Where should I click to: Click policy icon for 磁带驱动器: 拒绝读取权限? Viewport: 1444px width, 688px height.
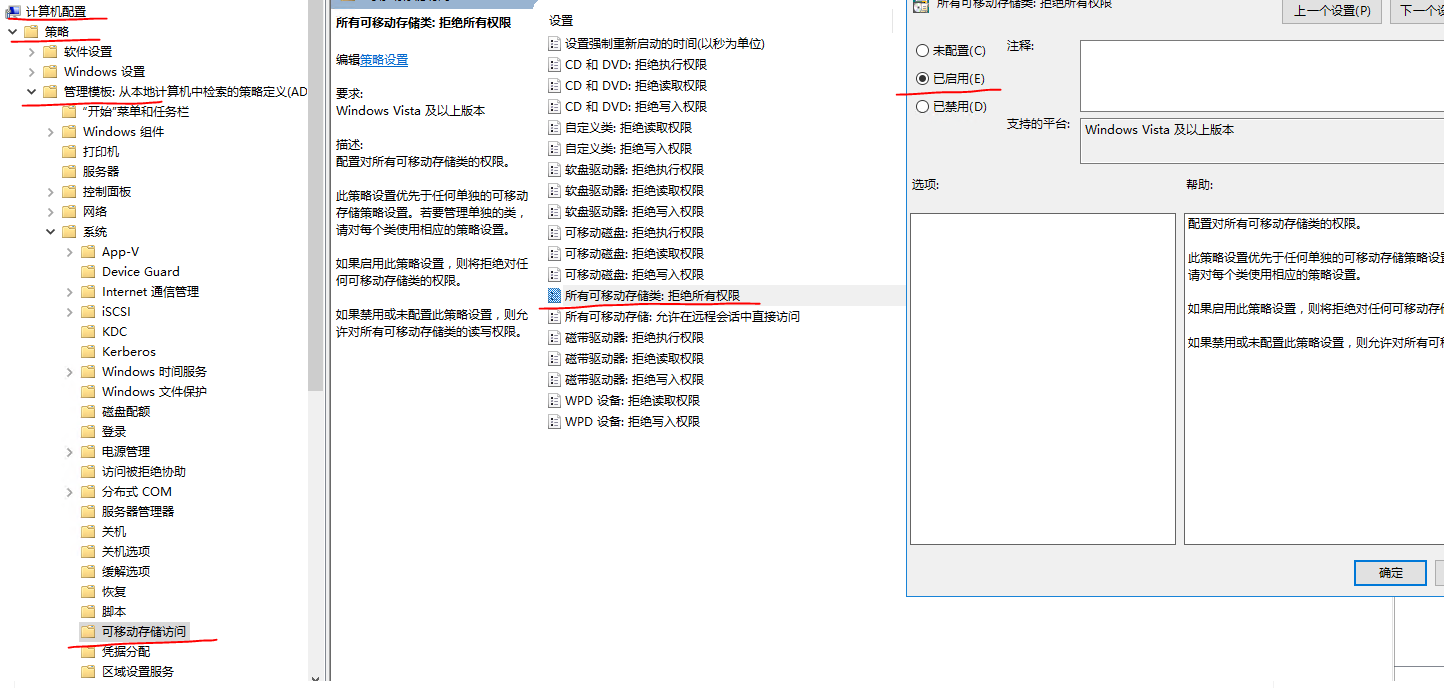click(x=555, y=358)
